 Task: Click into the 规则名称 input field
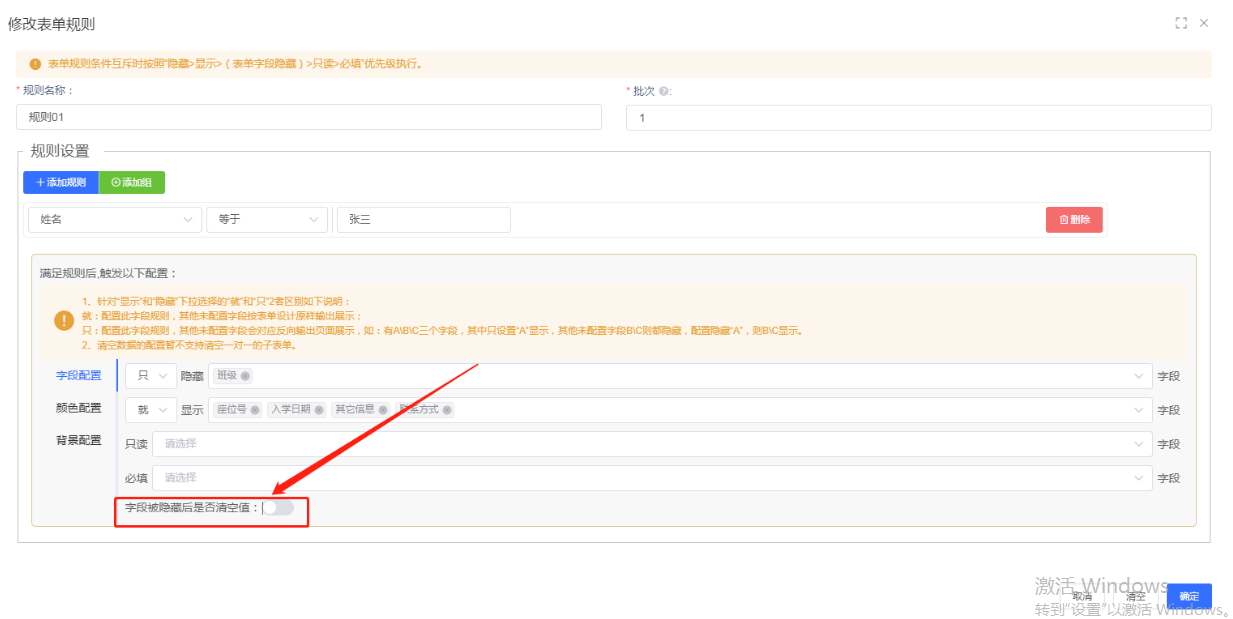point(308,117)
